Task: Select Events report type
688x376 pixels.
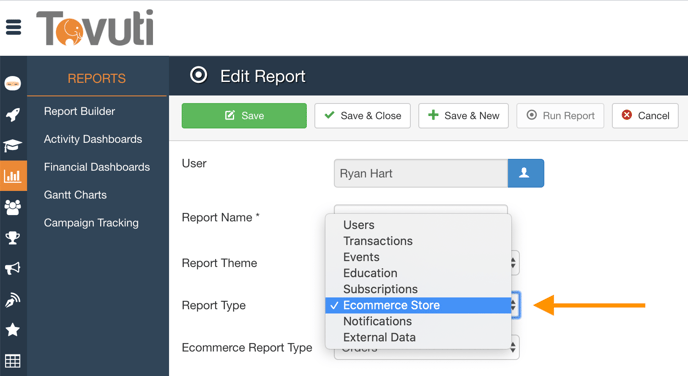Action: (x=418, y=257)
